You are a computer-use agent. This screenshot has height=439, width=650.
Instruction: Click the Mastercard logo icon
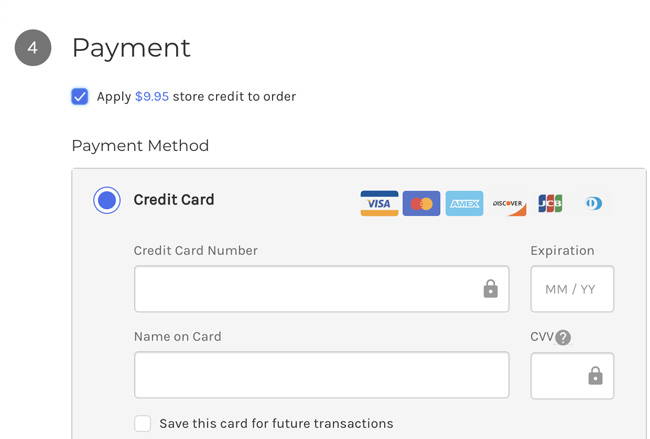click(x=421, y=203)
